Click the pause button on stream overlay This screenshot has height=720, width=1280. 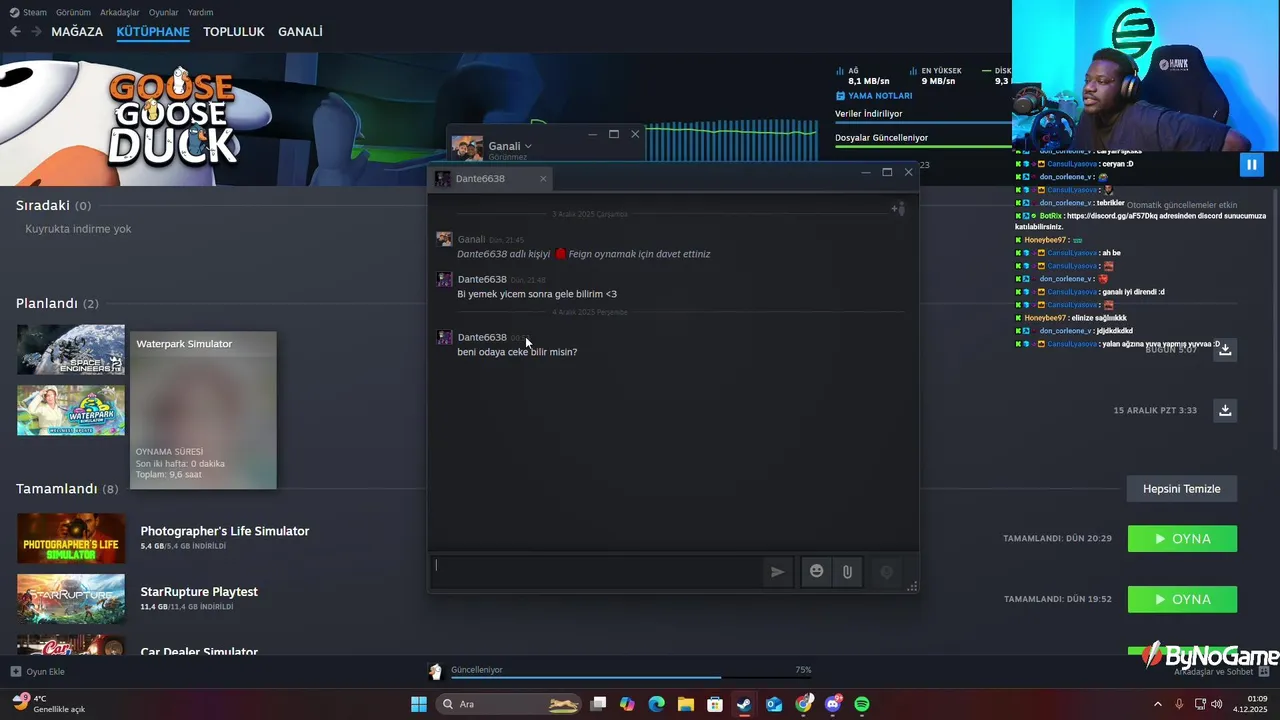click(1251, 165)
